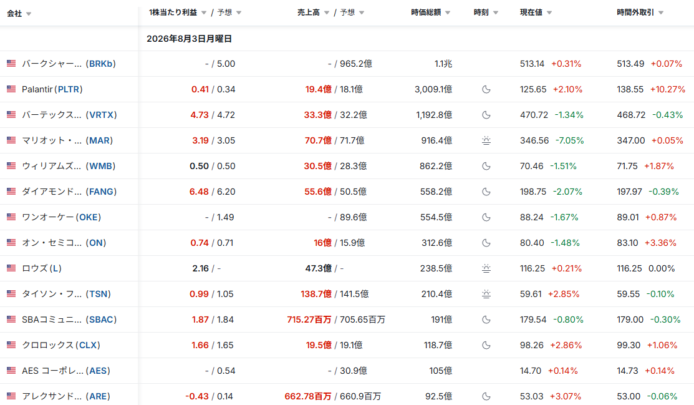694x405 pixels.
Task: Click the moon icon in VRTX row
Action: click(486, 115)
